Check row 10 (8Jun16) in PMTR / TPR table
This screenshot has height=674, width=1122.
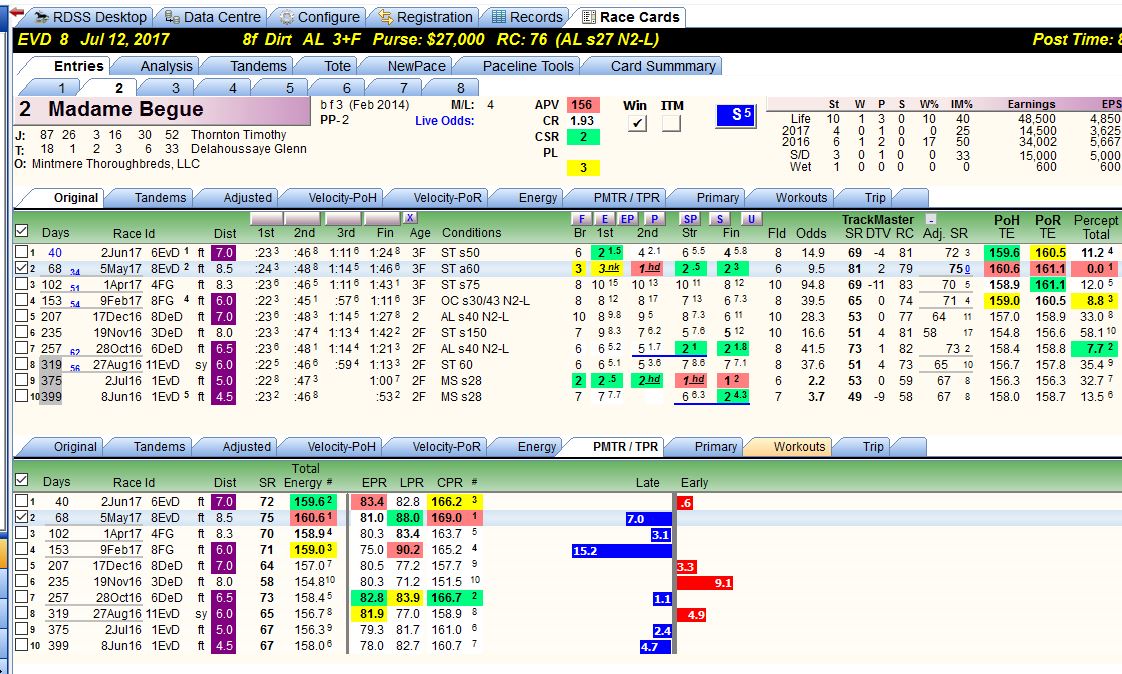point(21,645)
